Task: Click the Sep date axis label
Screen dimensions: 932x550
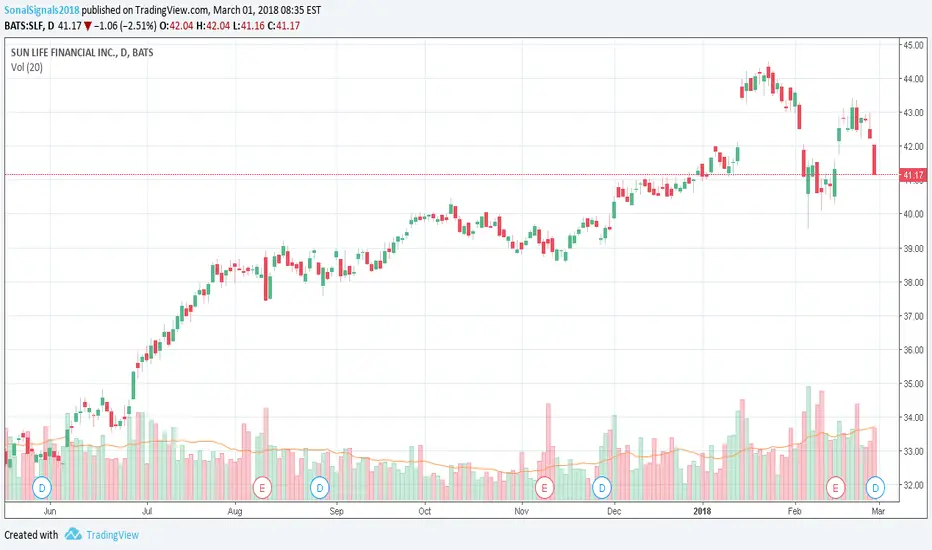Action: [336, 511]
